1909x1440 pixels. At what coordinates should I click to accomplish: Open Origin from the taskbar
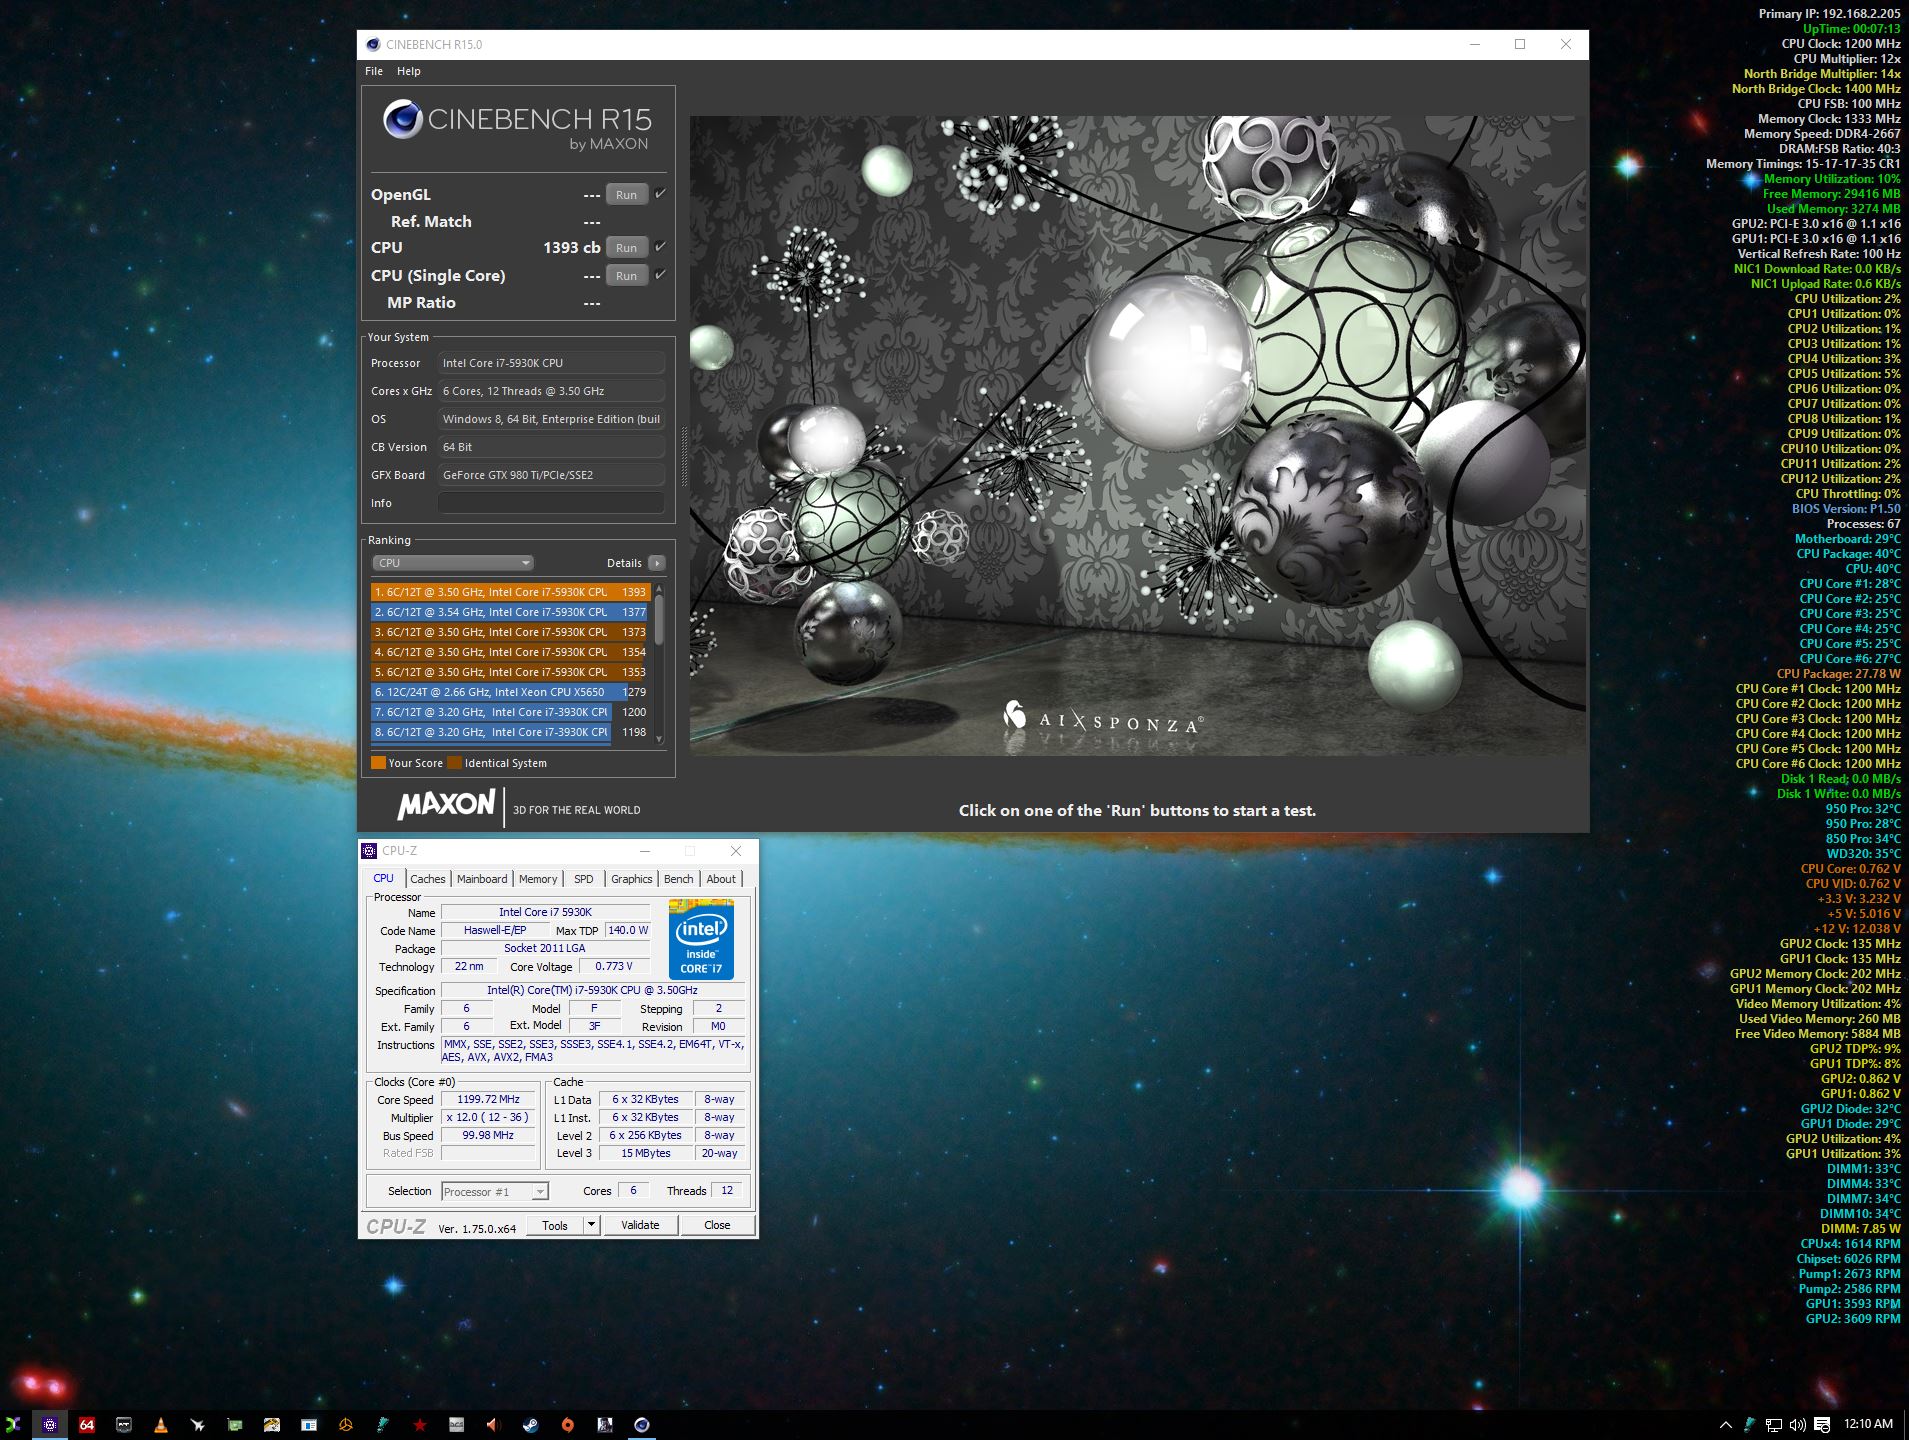point(568,1424)
